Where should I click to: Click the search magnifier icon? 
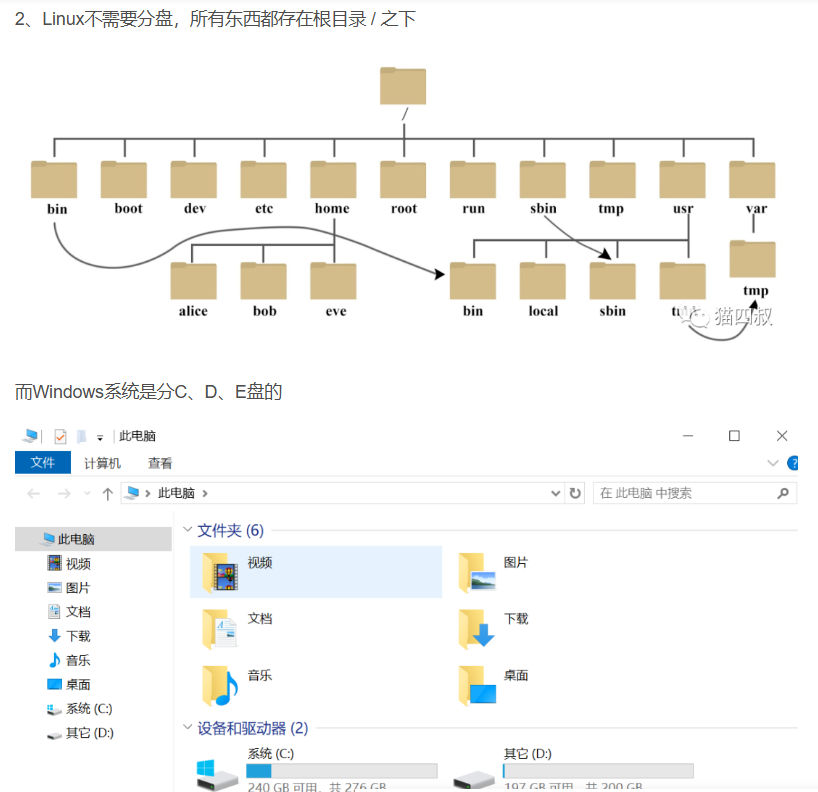coord(784,493)
